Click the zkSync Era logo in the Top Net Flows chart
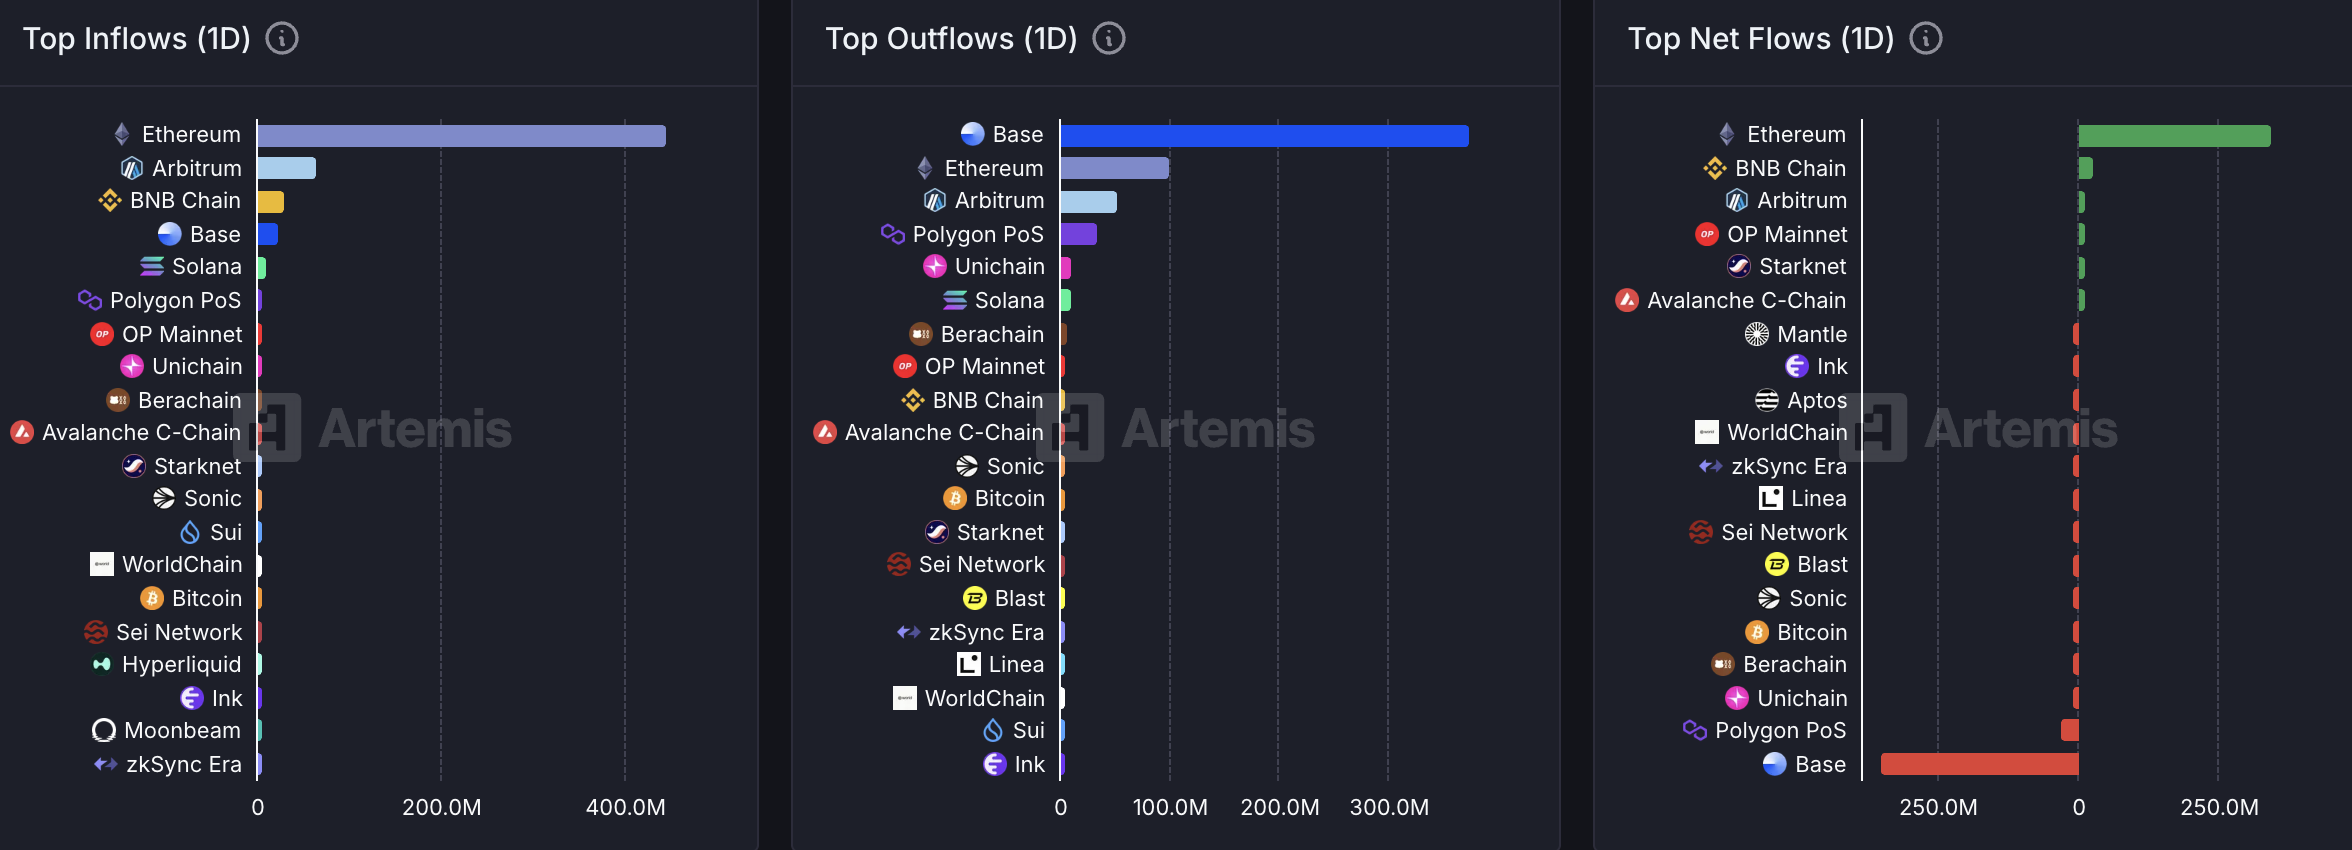Viewport: 2352px width, 850px height. (1711, 466)
